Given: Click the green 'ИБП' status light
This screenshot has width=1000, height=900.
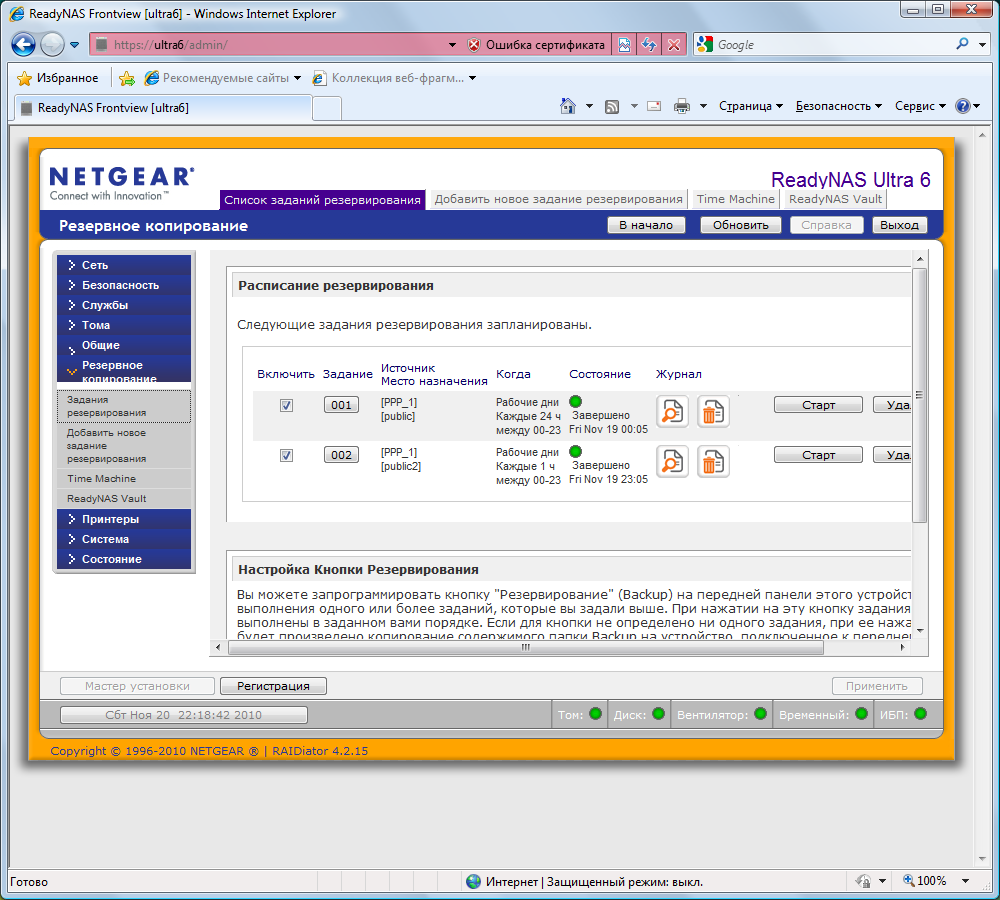Looking at the screenshot, I should [x=920, y=714].
